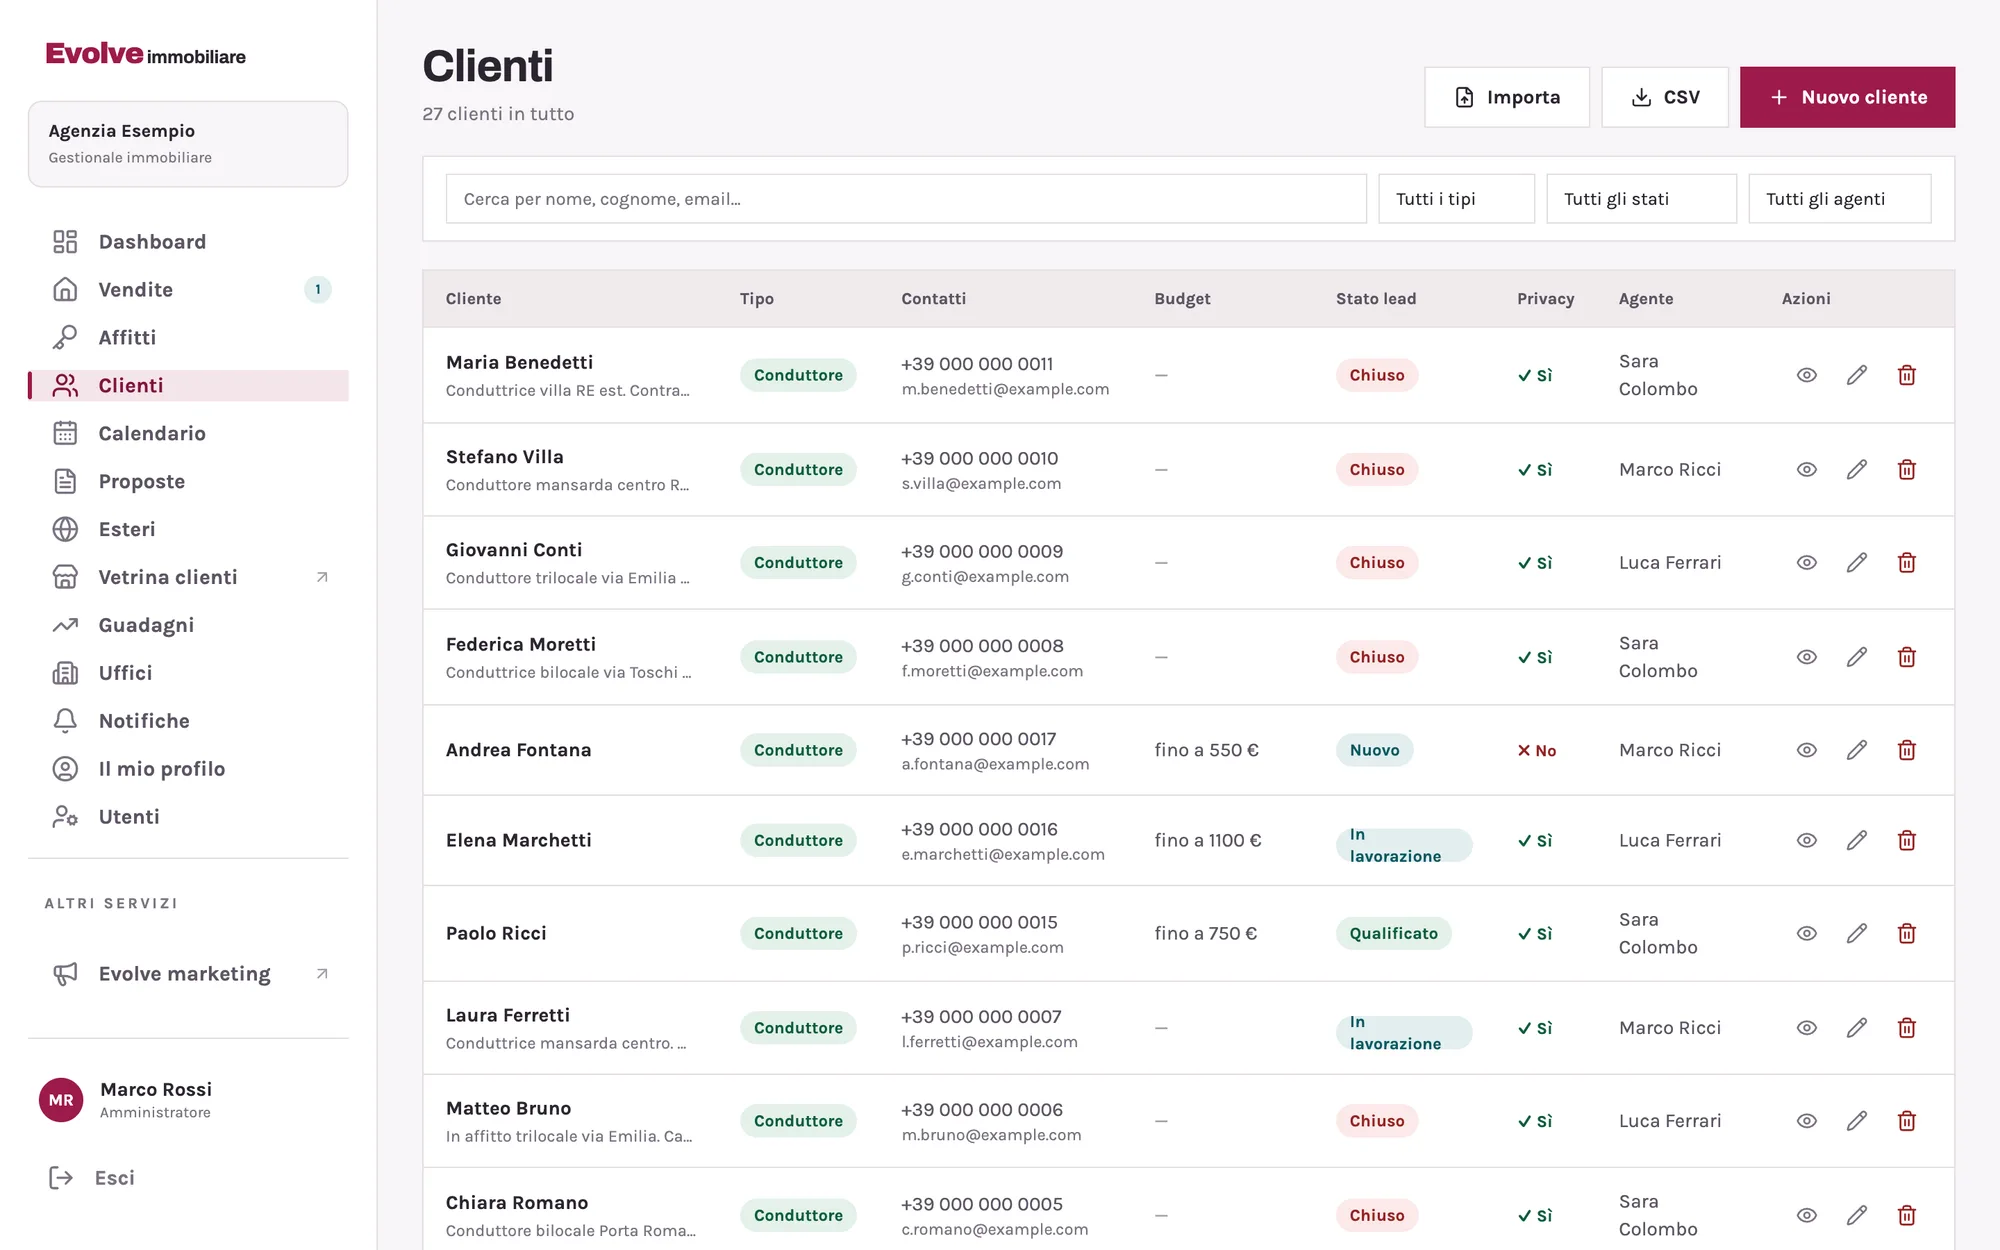
Task: Export clients with the CSV button
Action: coord(1664,97)
